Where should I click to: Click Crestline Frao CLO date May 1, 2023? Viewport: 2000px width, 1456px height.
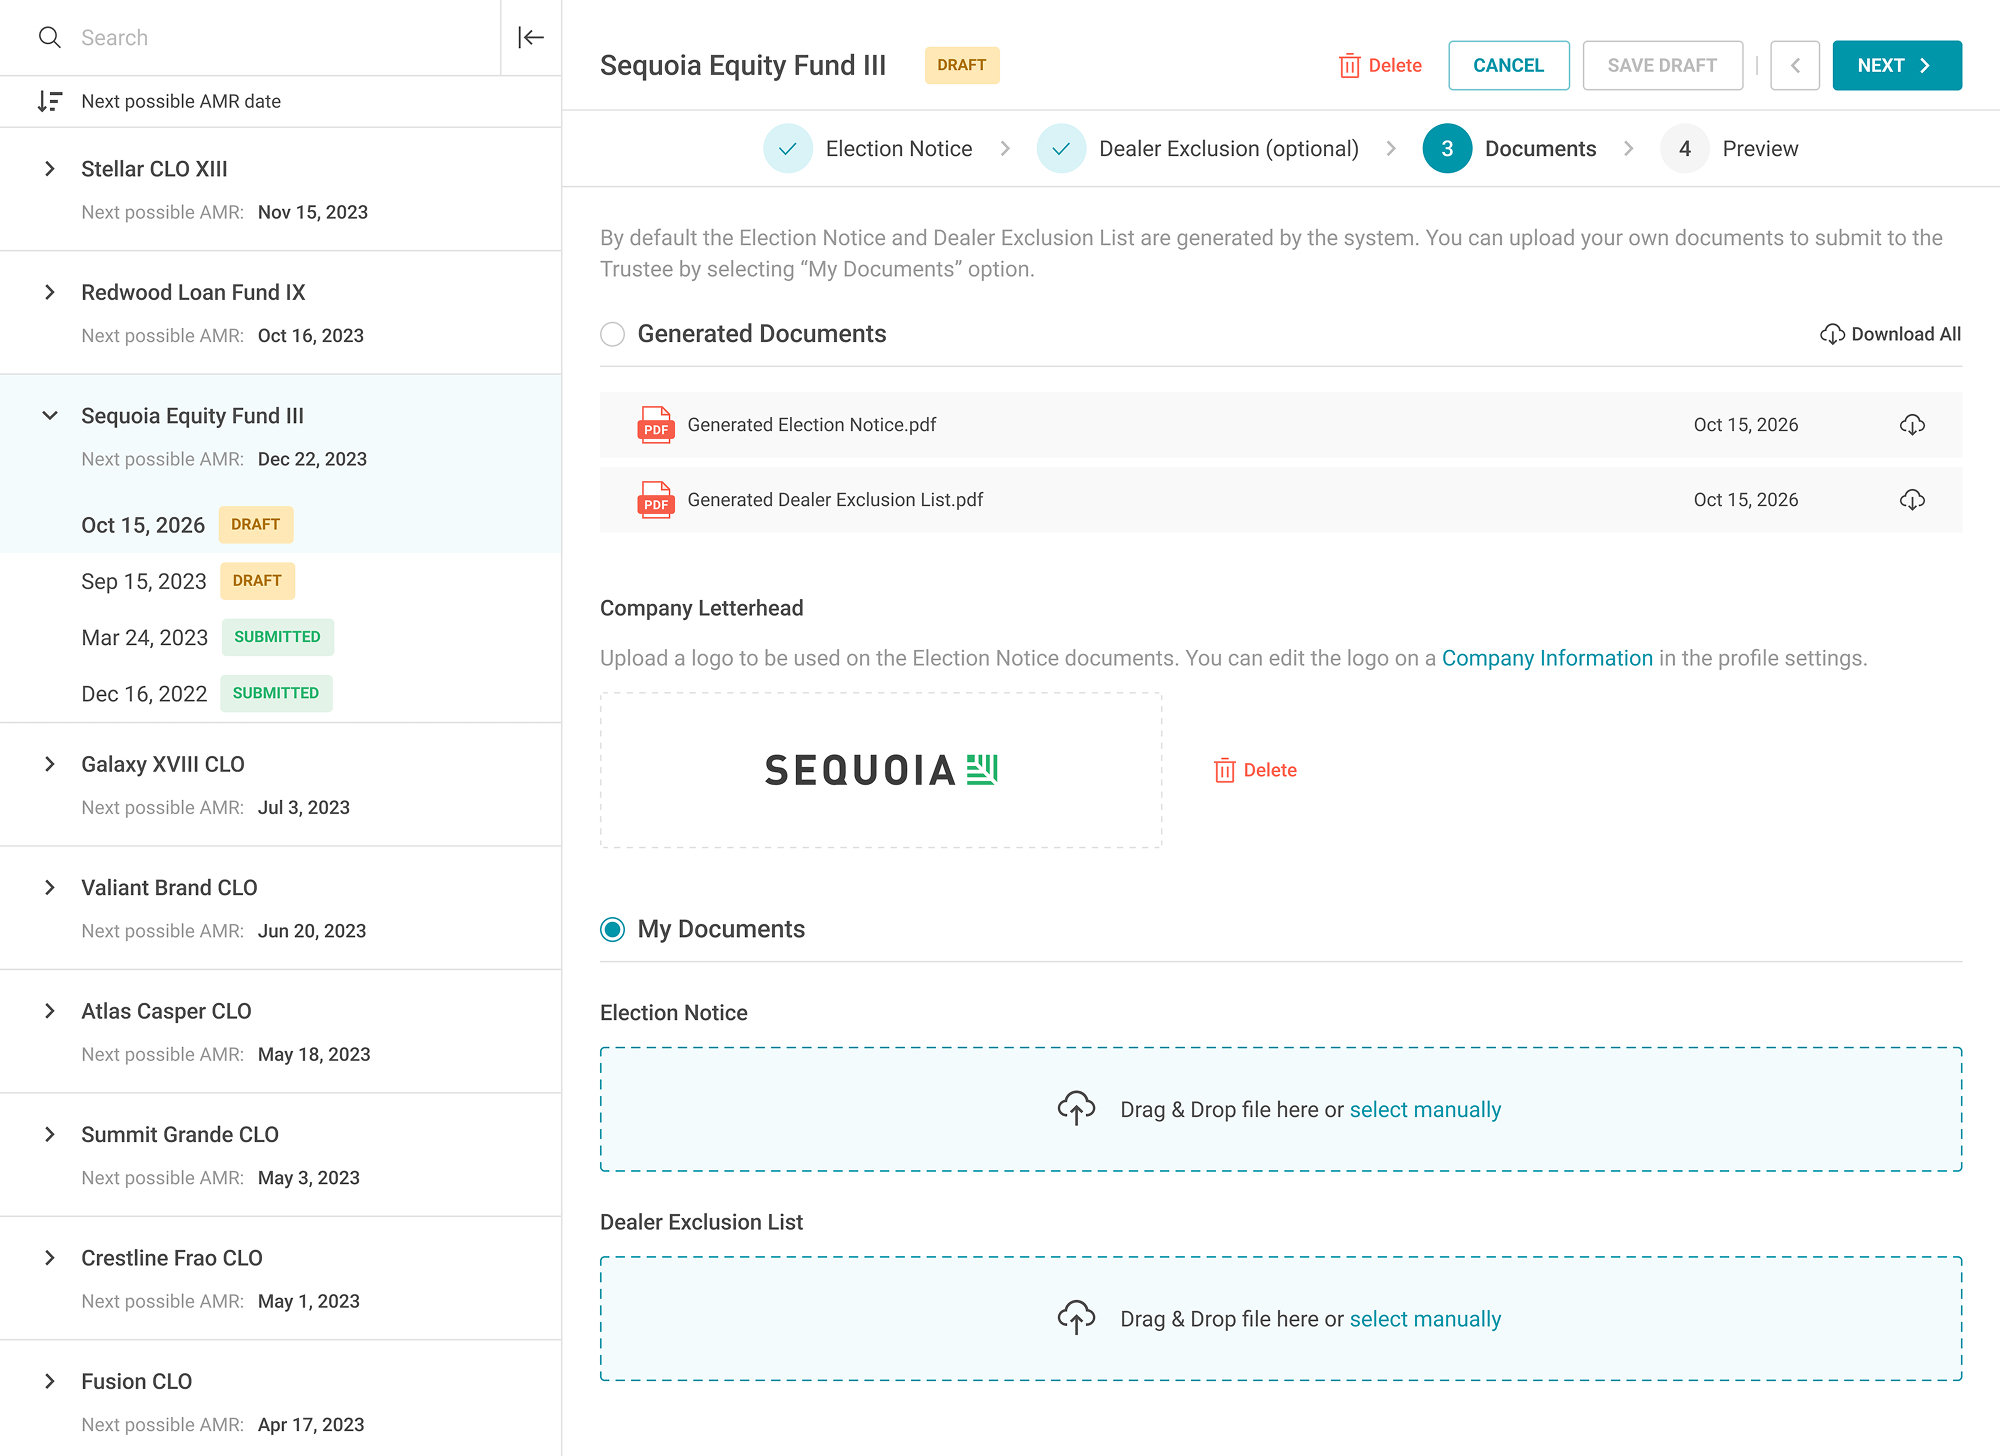[x=309, y=1302]
